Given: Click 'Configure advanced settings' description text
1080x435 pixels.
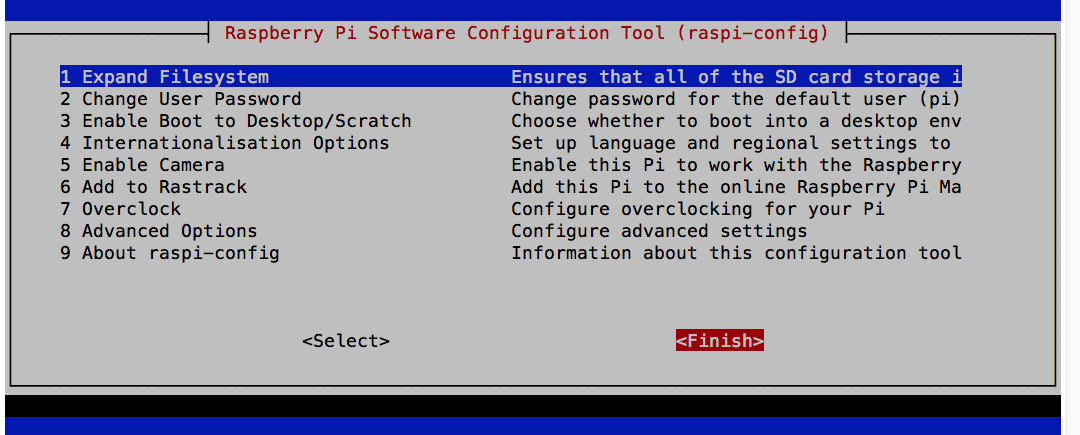Looking at the screenshot, I should point(659,231).
